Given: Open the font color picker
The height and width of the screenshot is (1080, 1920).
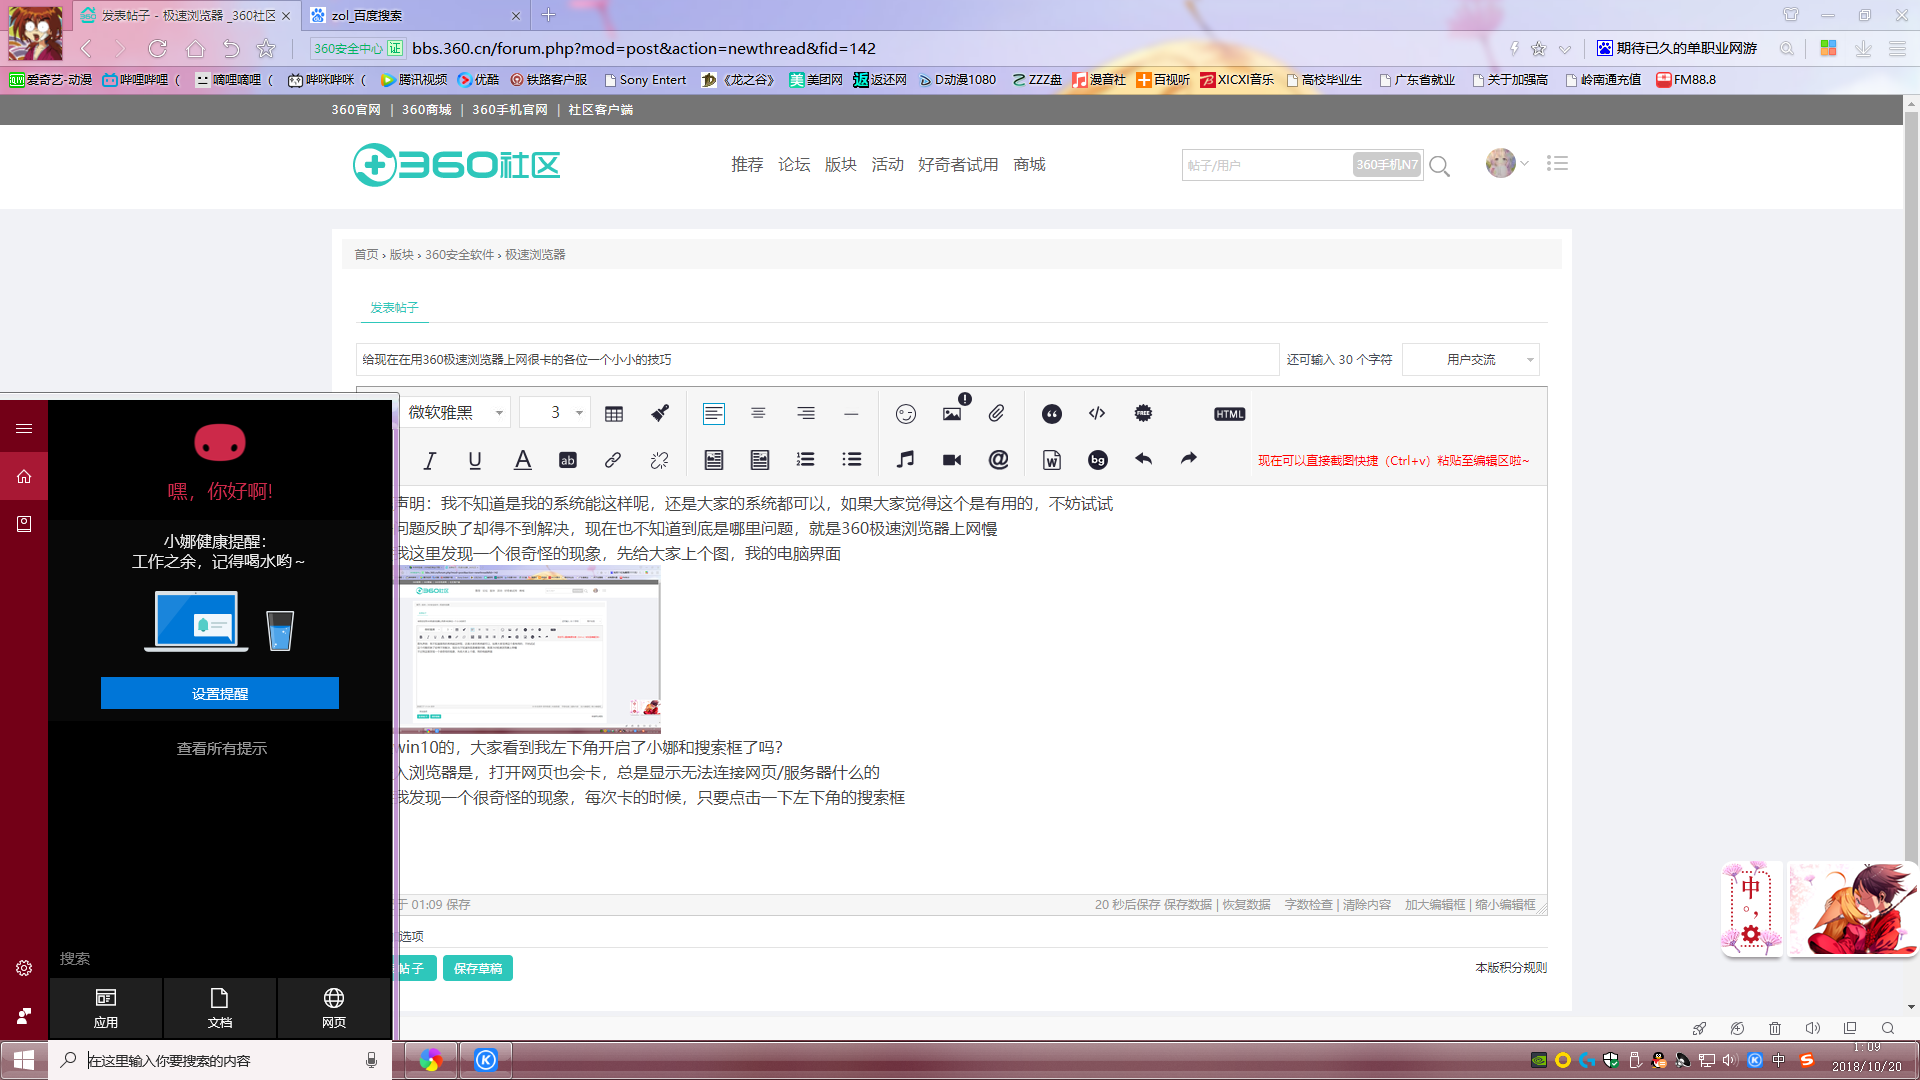Looking at the screenshot, I should tap(522, 460).
